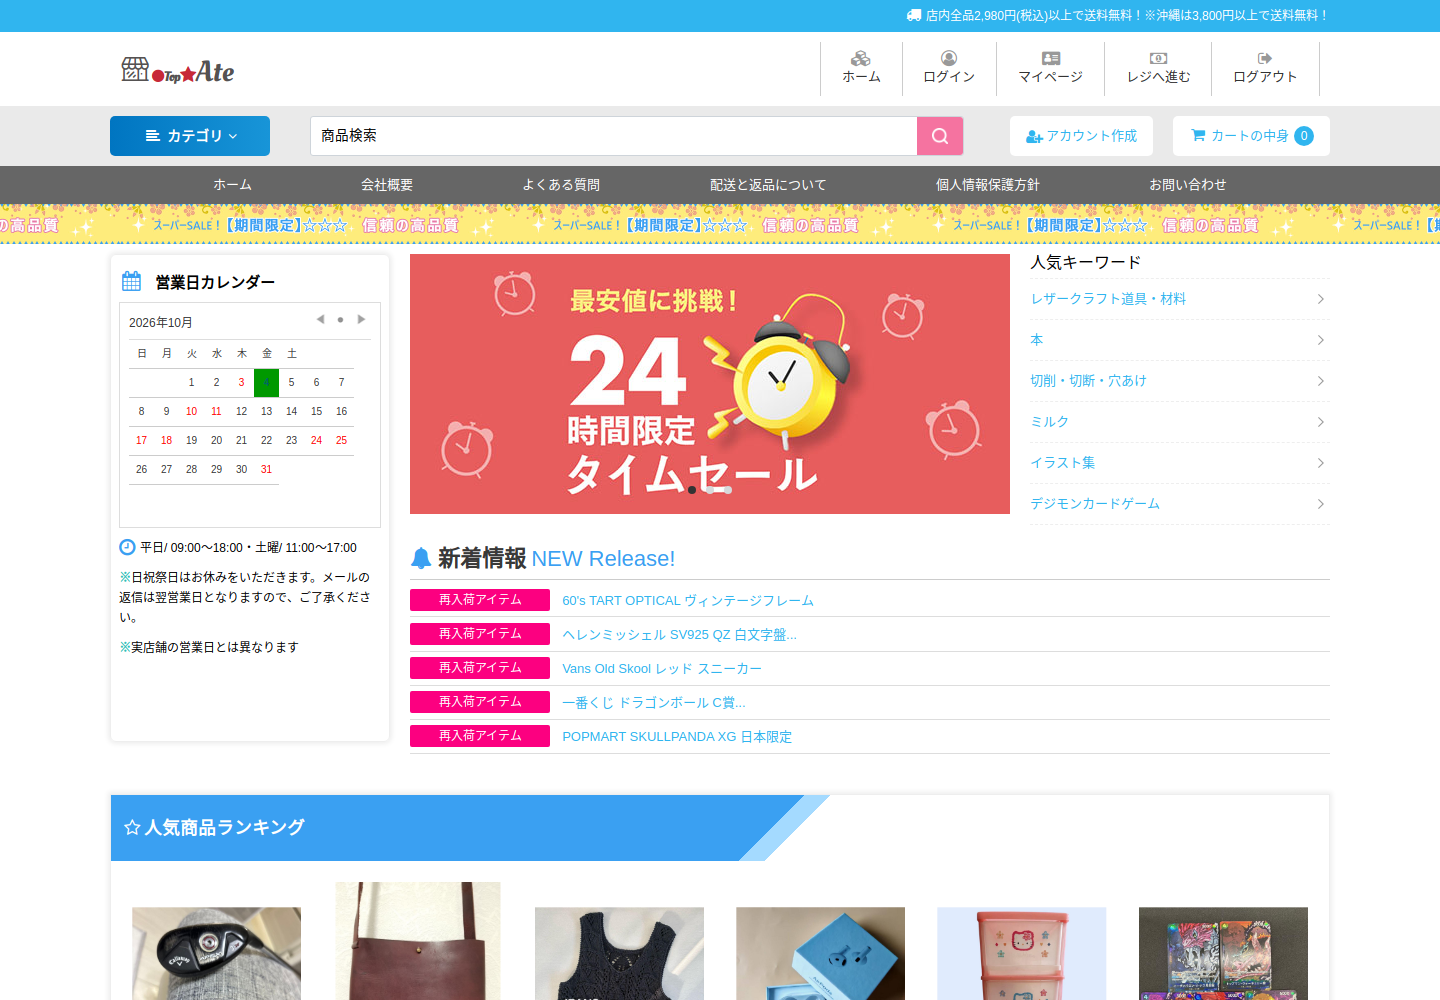Expand the 本 keyword chevron
The width and height of the screenshot is (1440, 1000).
tap(1321, 340)
